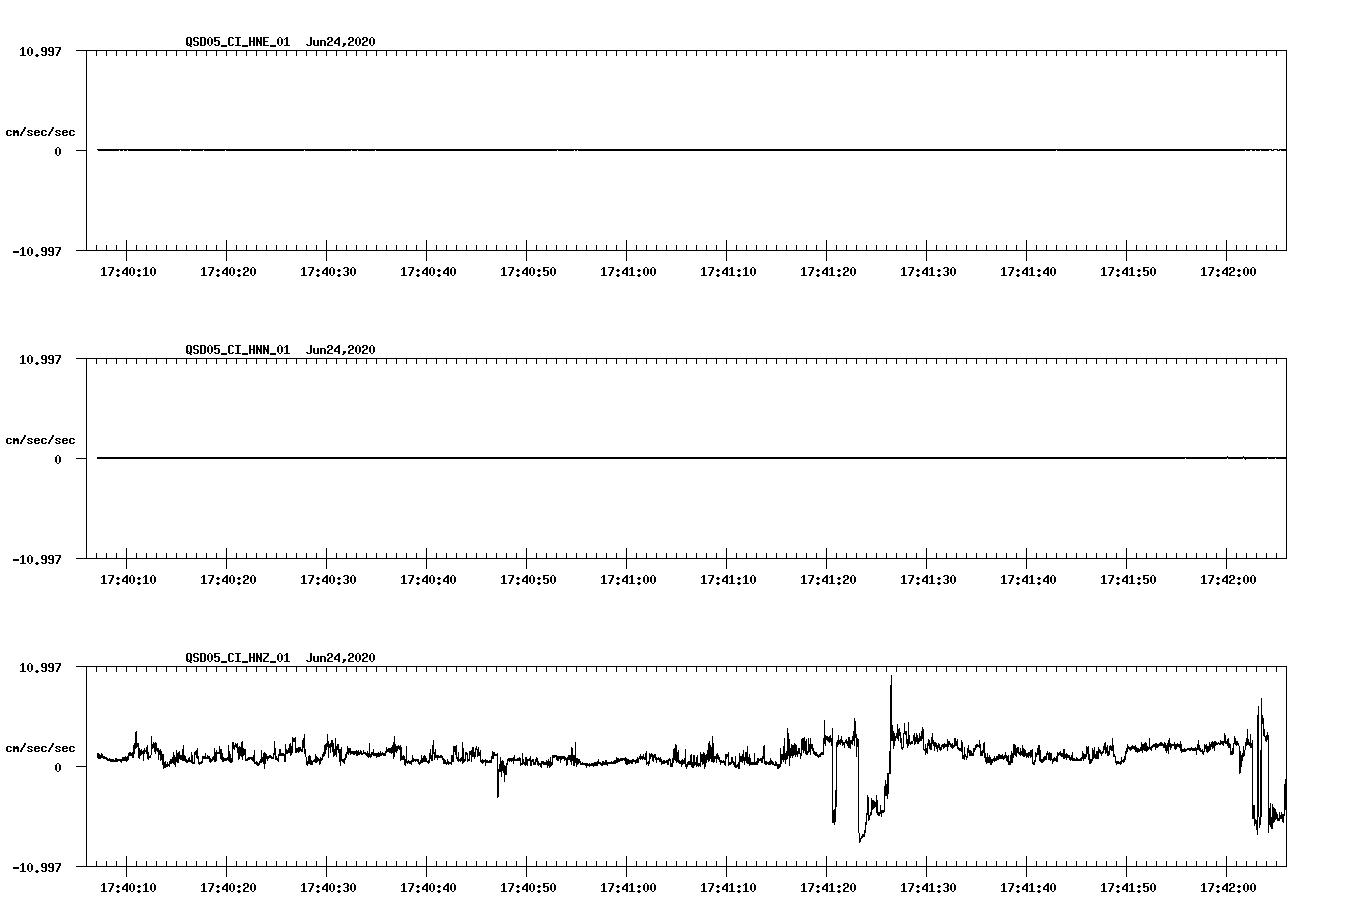Click 17:40:20 time label under HNN plot
1358x924 pixels.
coord(228,579)
